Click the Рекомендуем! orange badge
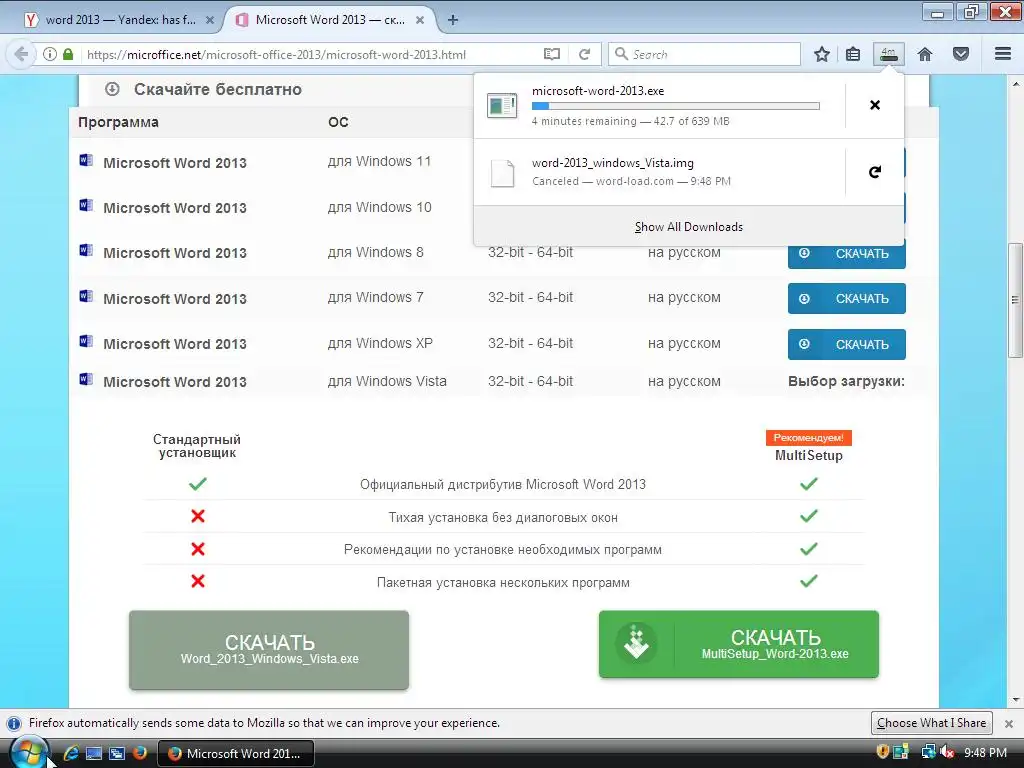The height and width of the screenshot is (768, 1024). [808, 438]
